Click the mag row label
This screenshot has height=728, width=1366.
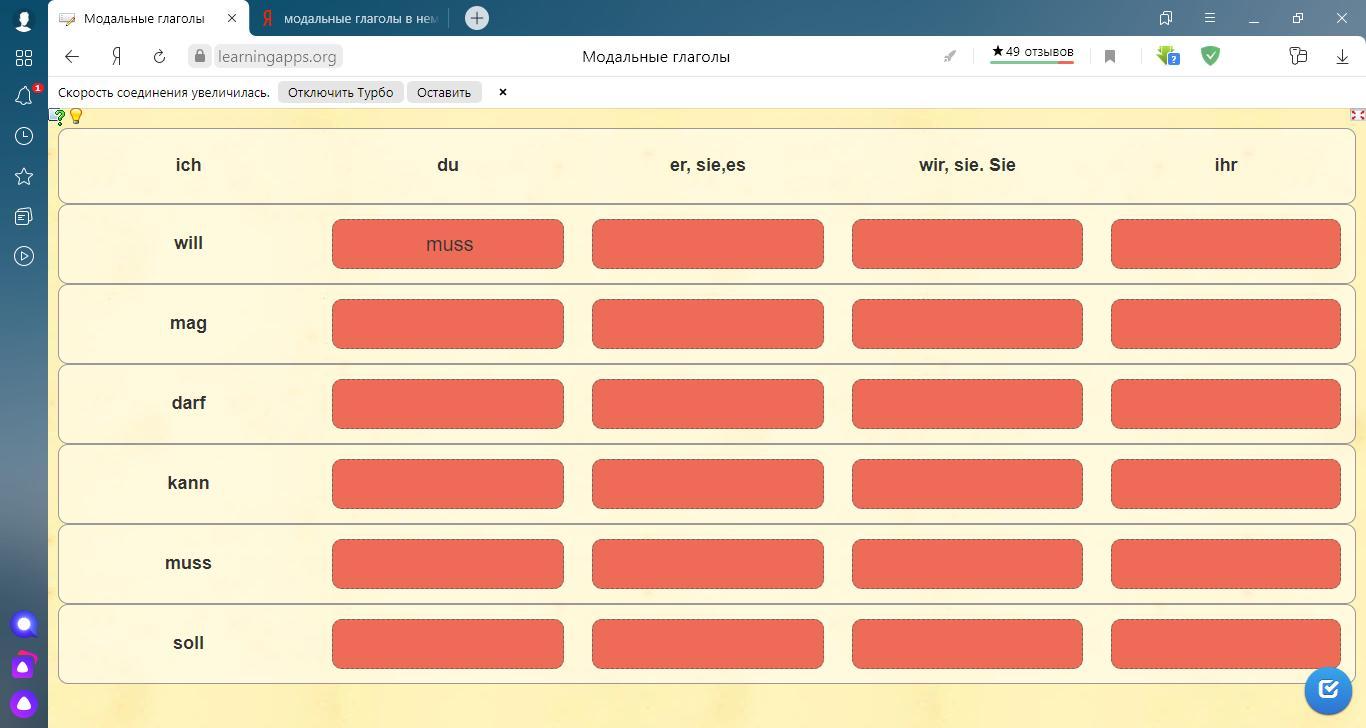(x=188, y=323)
